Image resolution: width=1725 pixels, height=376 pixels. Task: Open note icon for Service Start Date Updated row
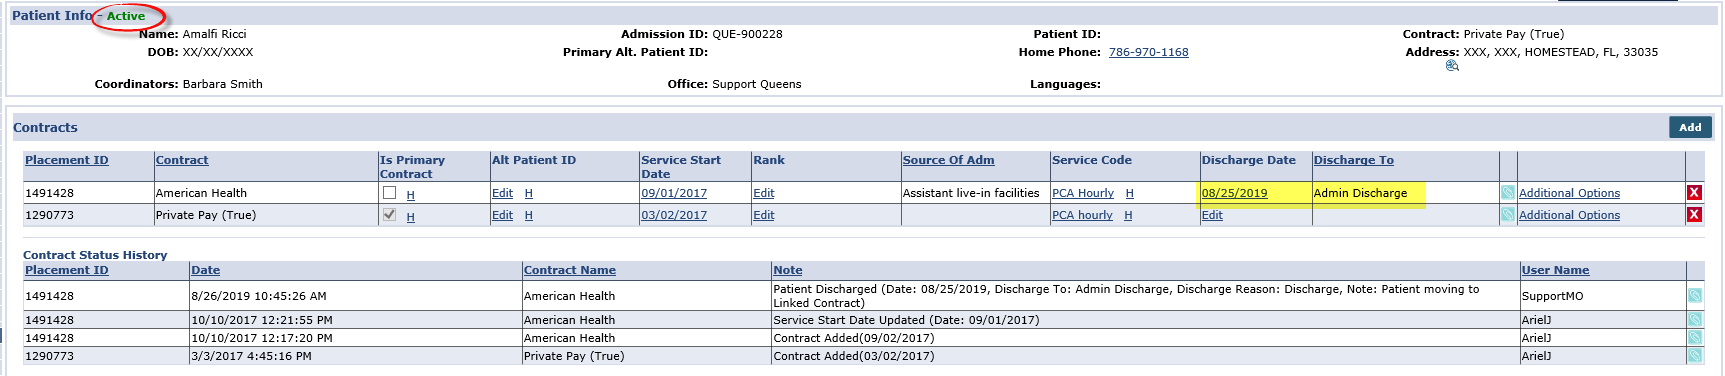(1695, 320)
